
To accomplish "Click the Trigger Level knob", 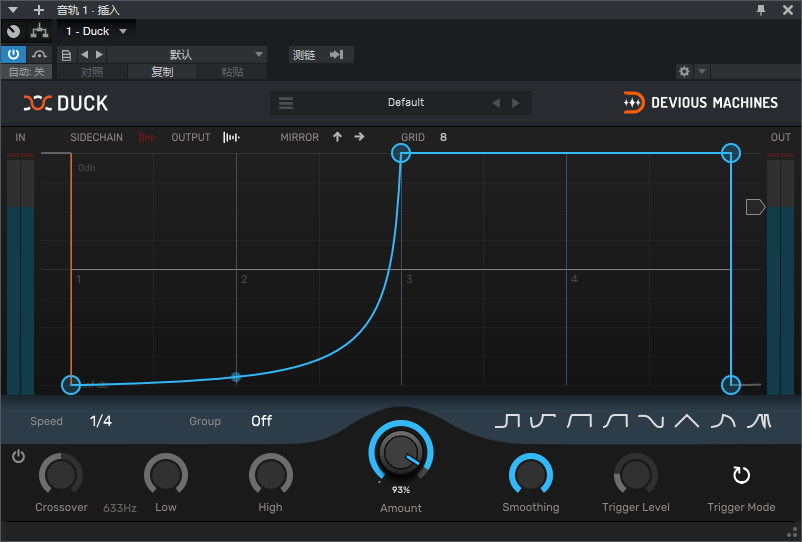I will (x=636, y=475).
